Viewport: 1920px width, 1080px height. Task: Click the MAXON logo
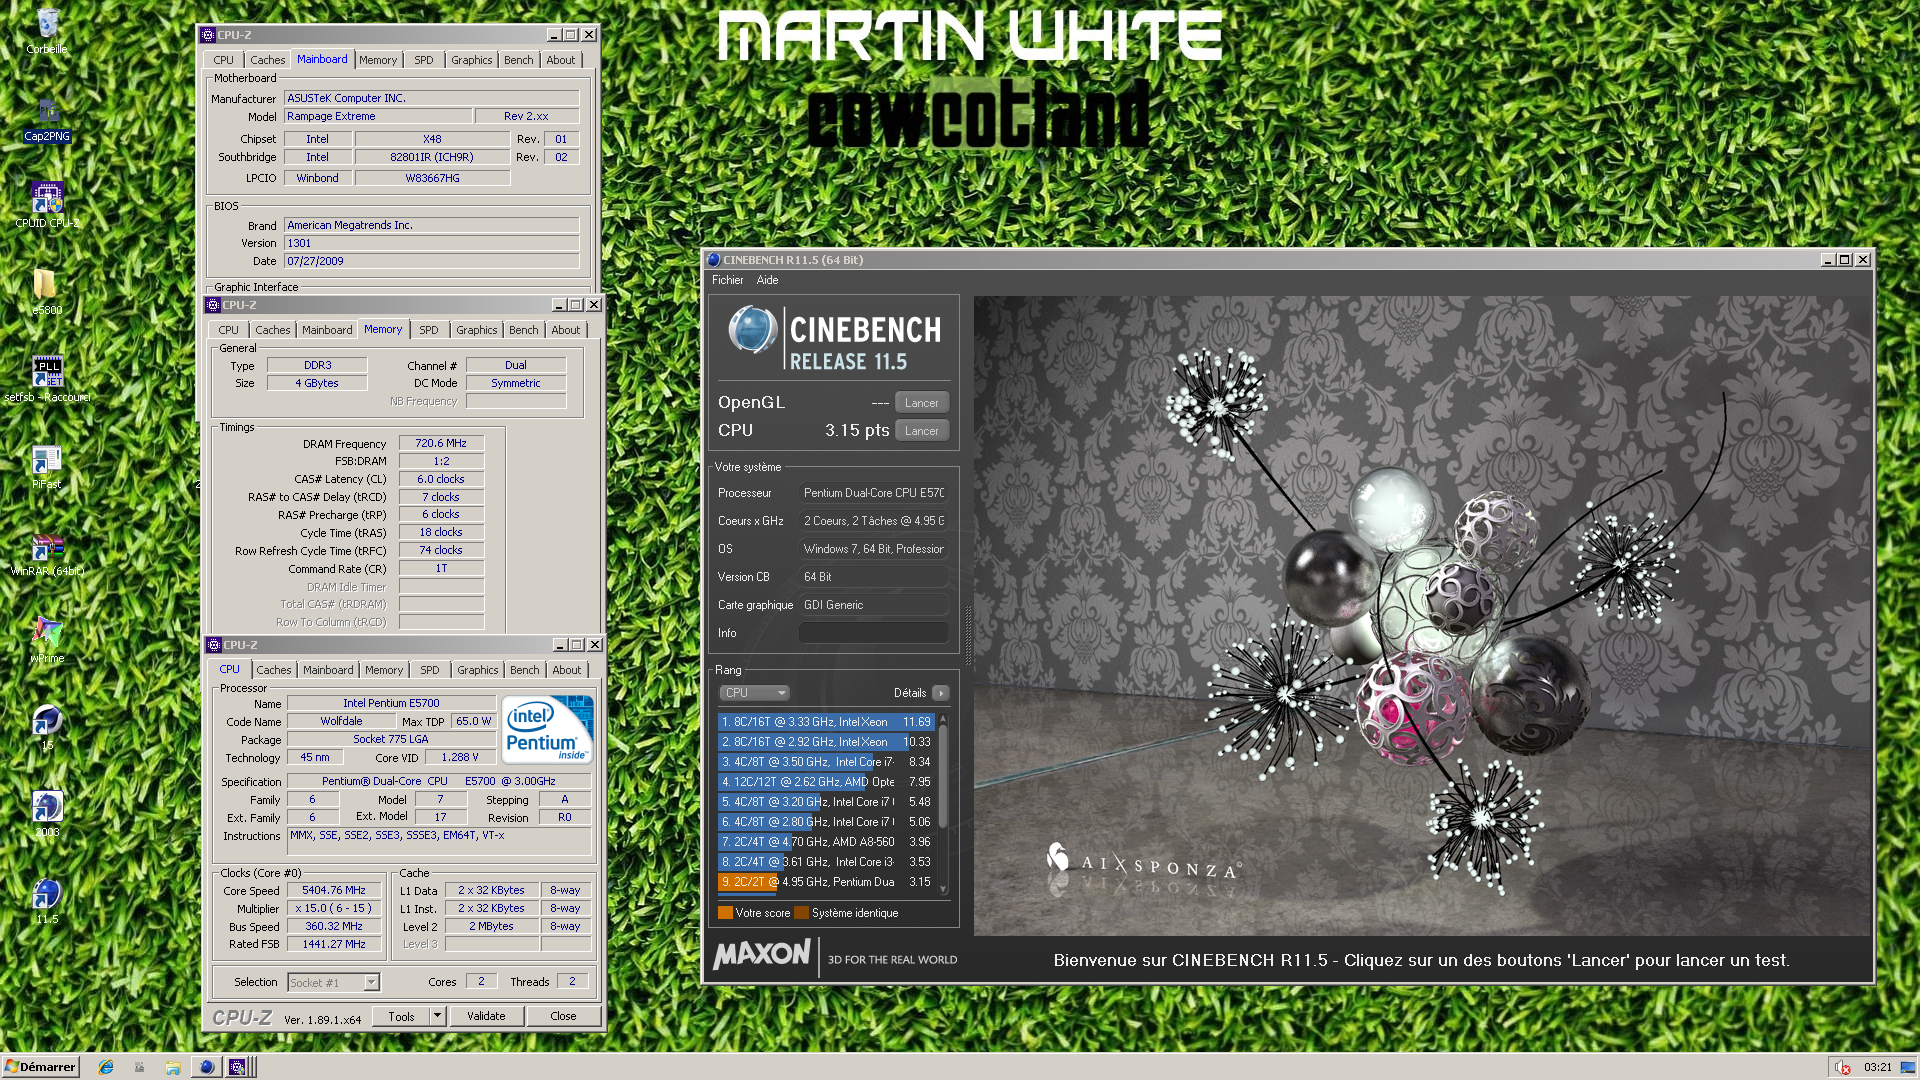(762, 954)
